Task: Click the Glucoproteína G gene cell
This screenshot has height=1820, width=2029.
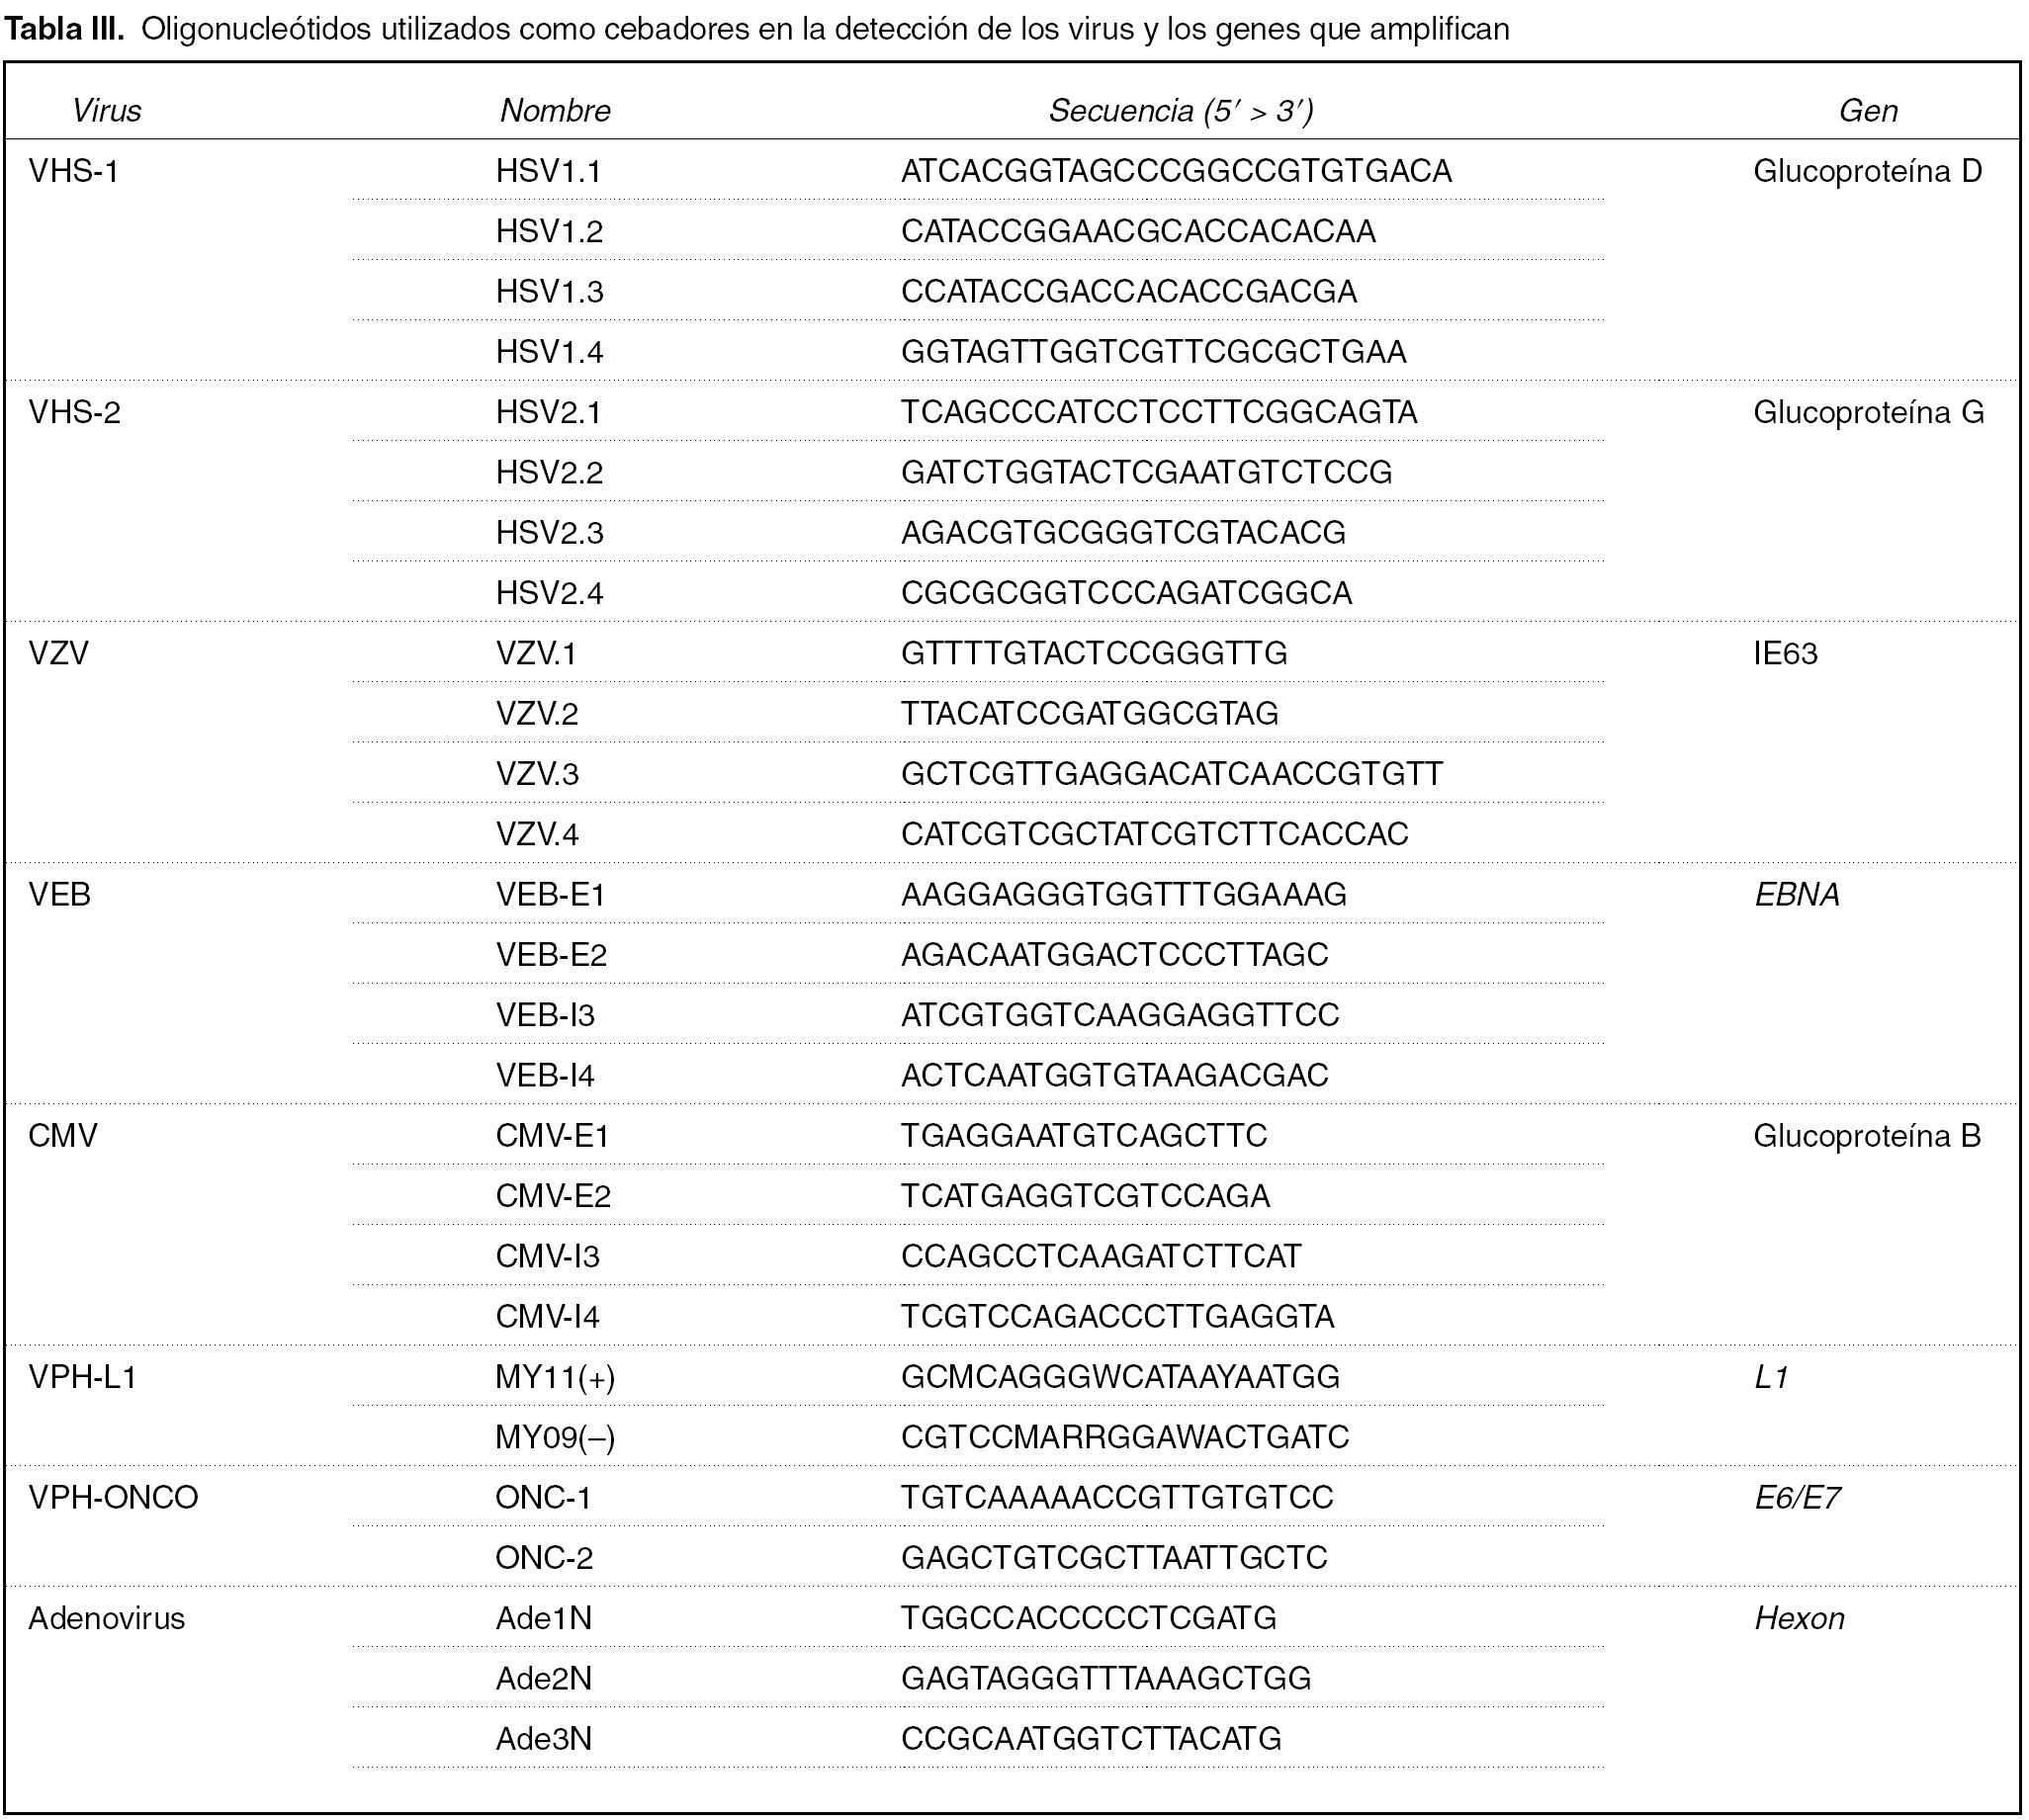Action: point(1868,412)
